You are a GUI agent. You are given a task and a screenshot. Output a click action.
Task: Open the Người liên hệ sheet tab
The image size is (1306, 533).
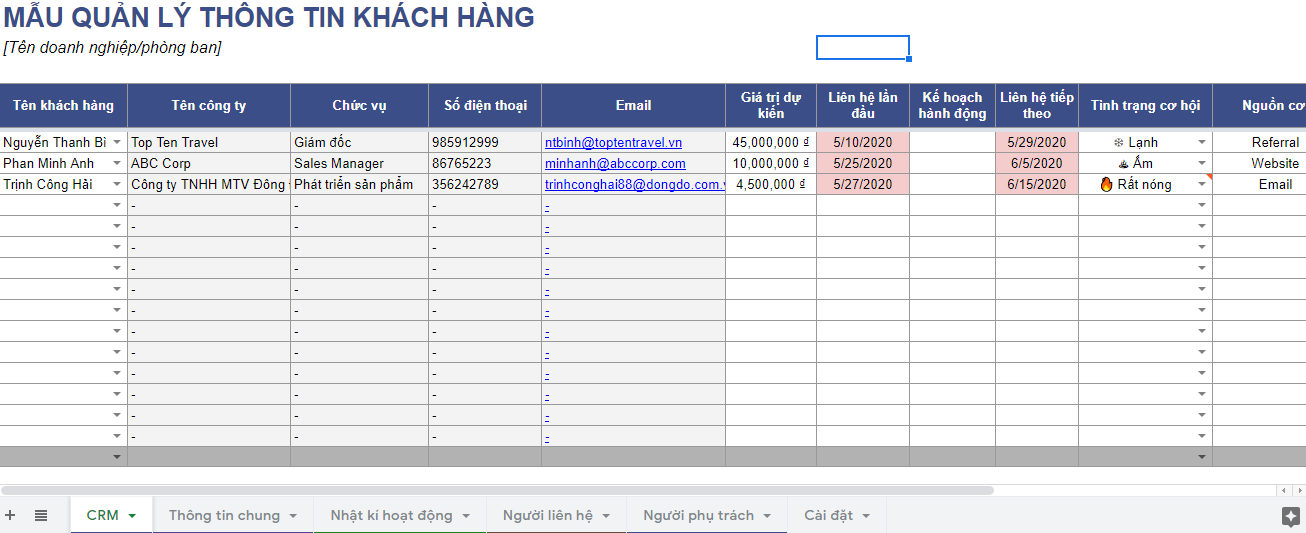(x=547, y=515)
